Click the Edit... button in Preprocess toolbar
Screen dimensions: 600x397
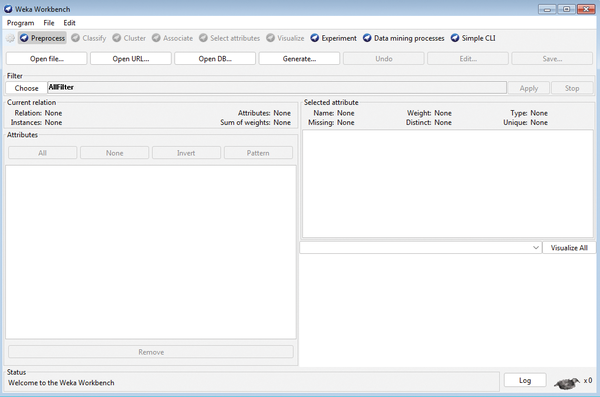[468, 59]
